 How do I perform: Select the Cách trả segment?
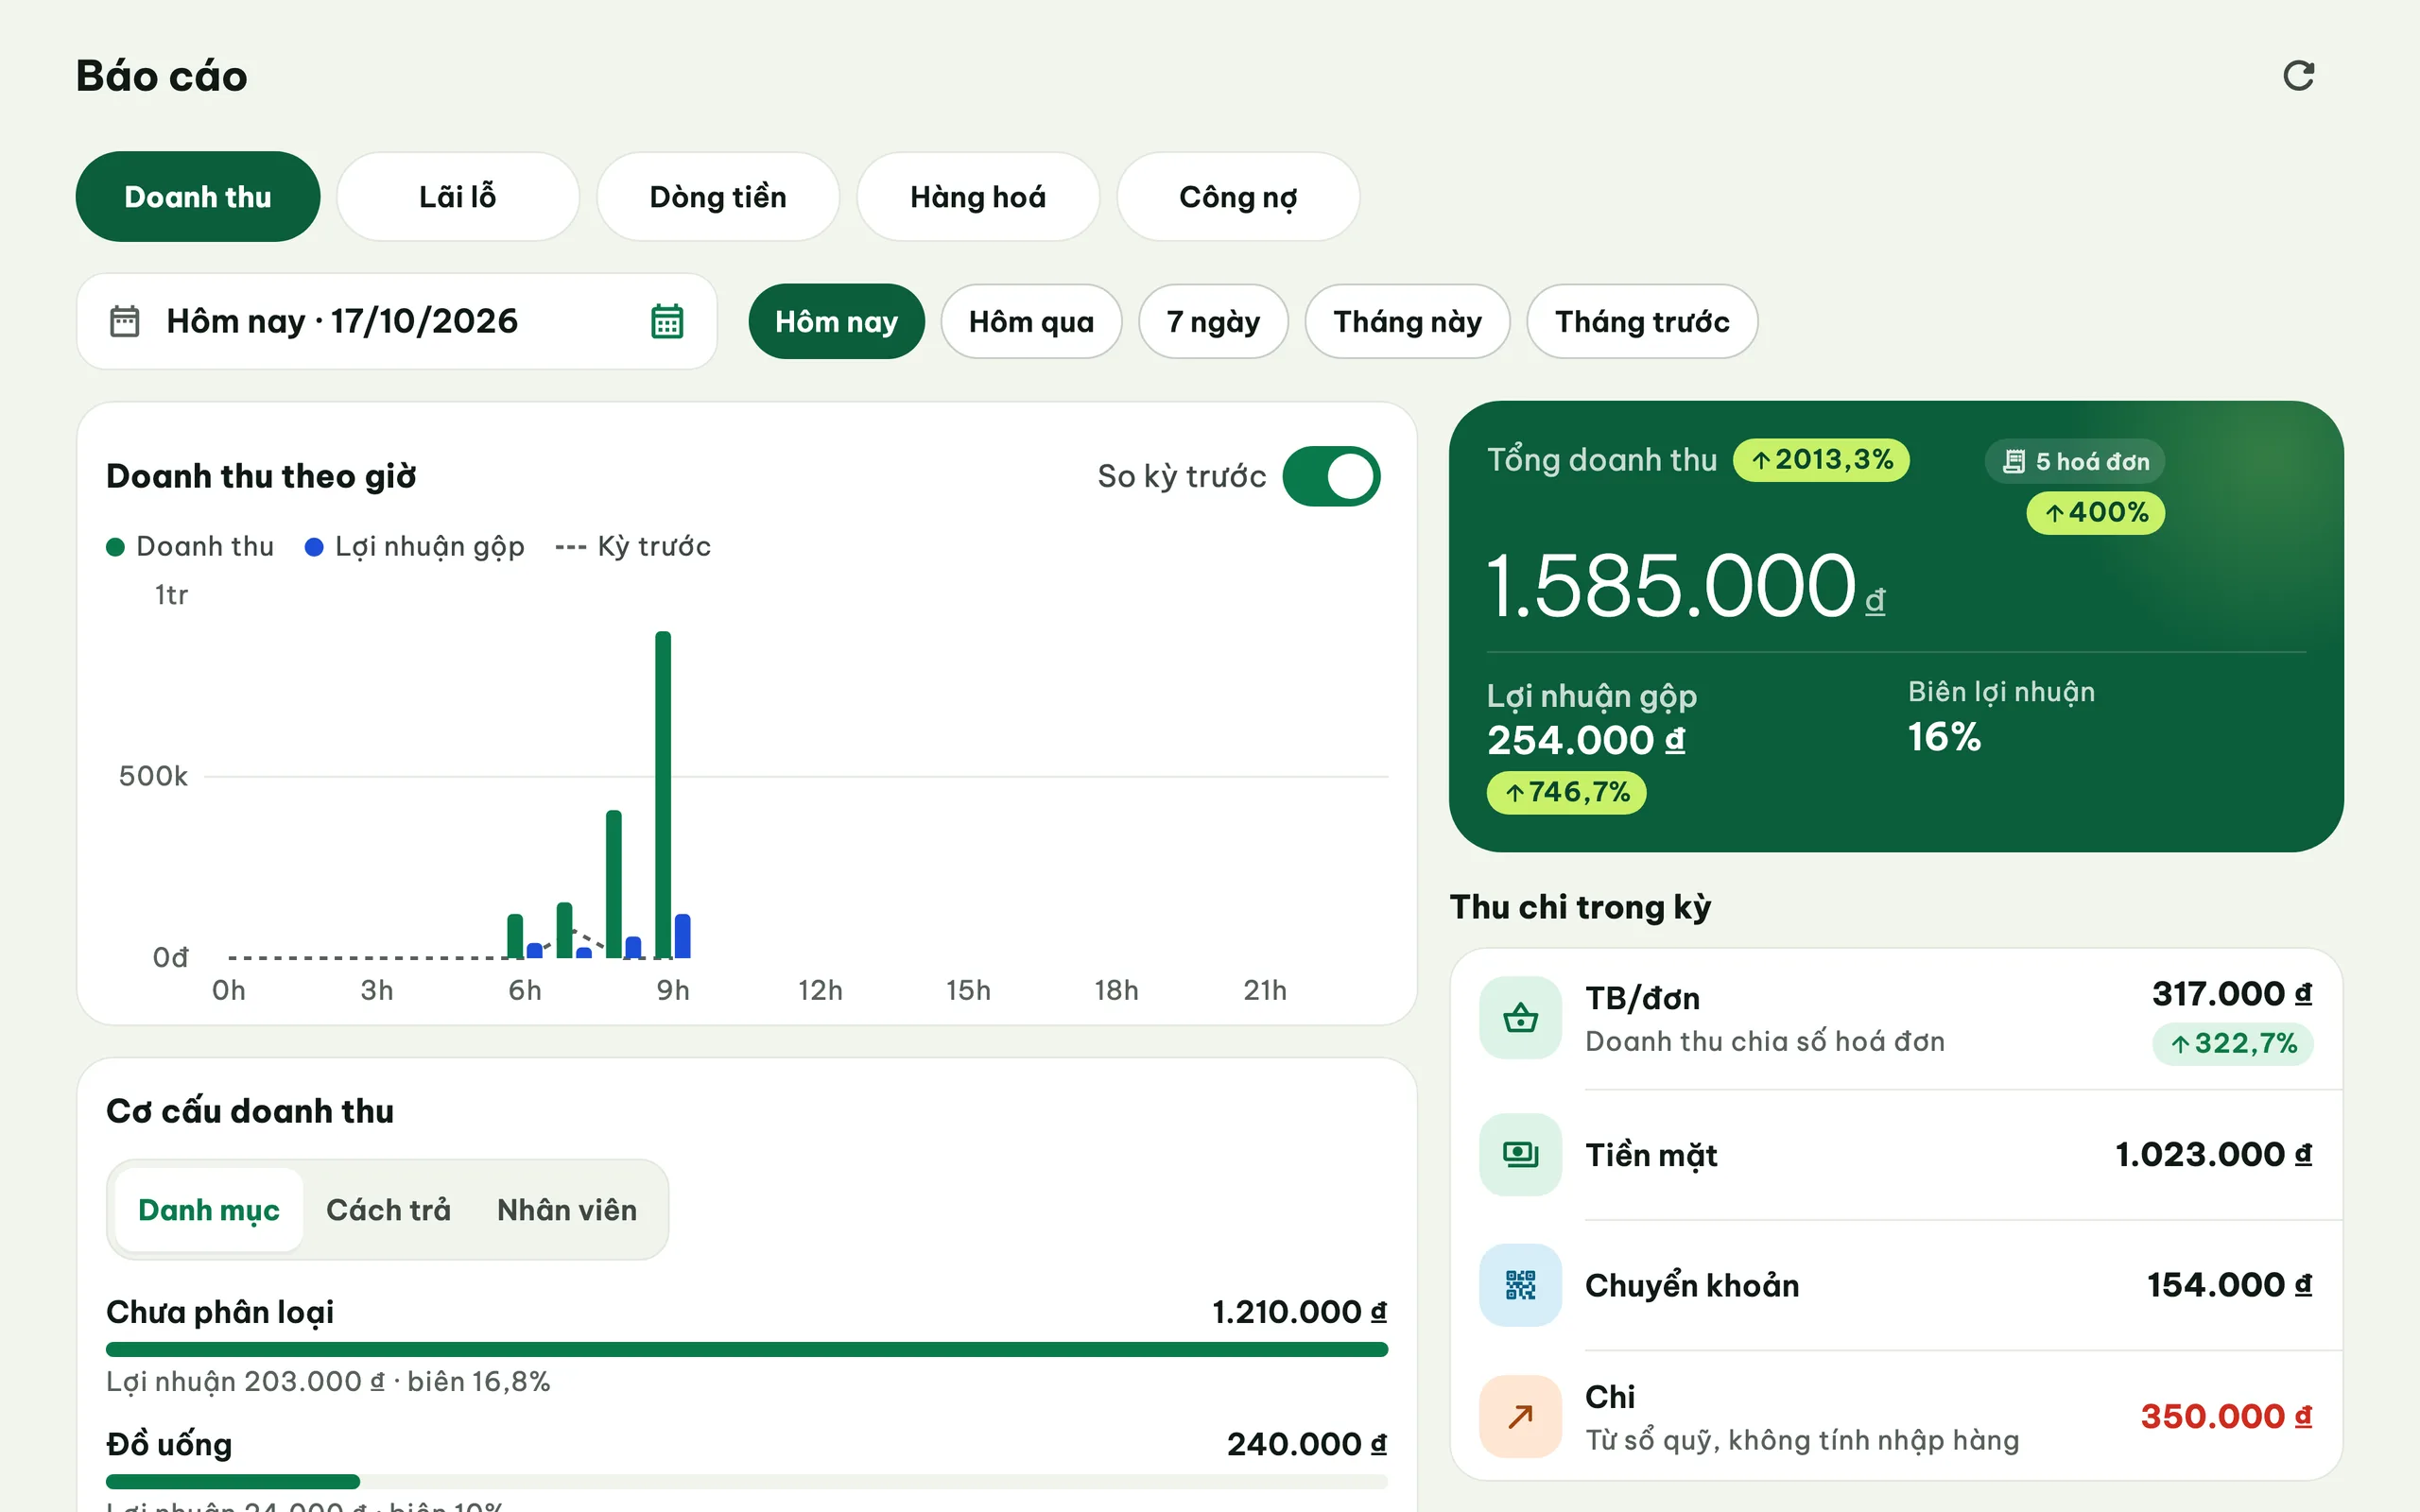[388, 1210]
